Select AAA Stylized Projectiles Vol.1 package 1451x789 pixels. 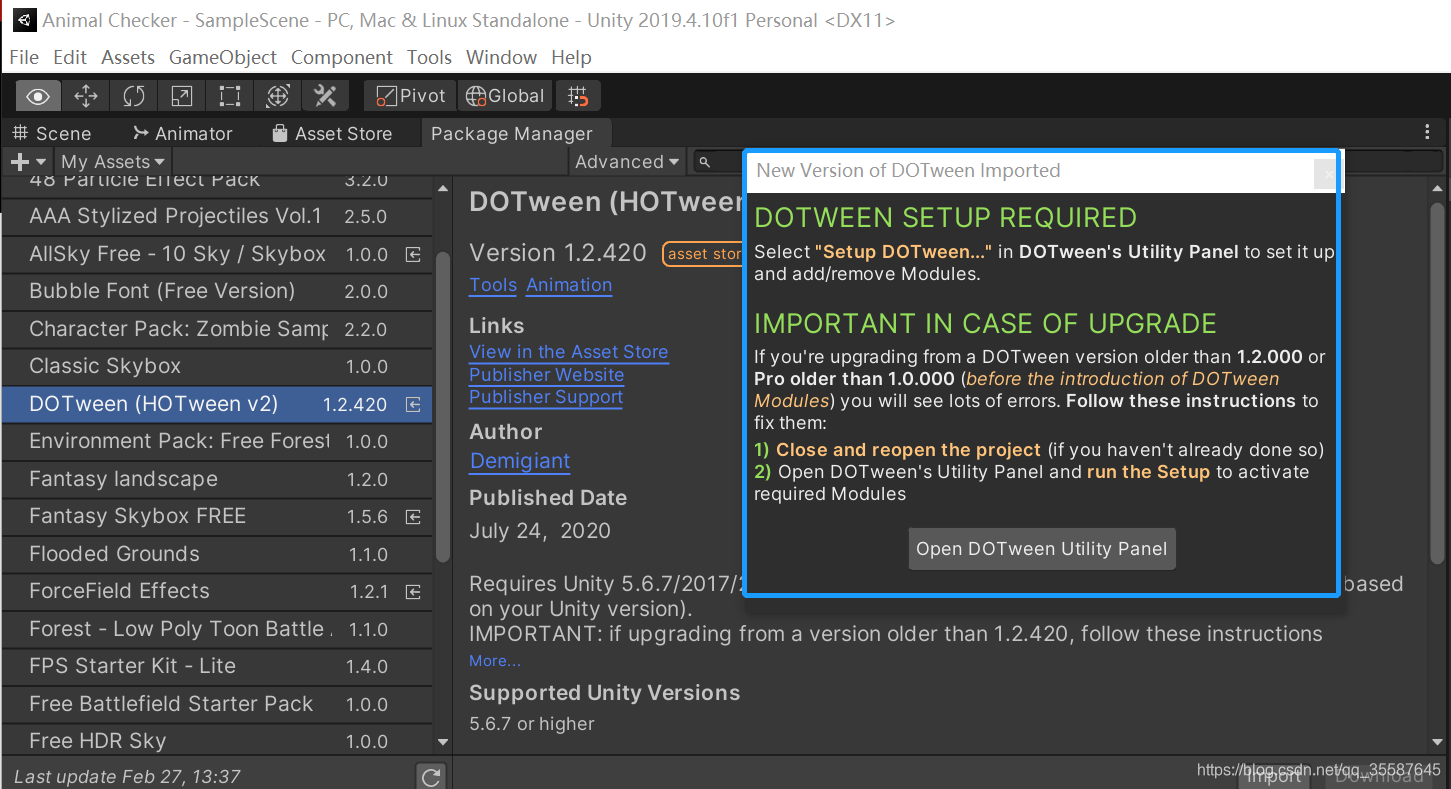pyautogui.click(x=217, y=216)
